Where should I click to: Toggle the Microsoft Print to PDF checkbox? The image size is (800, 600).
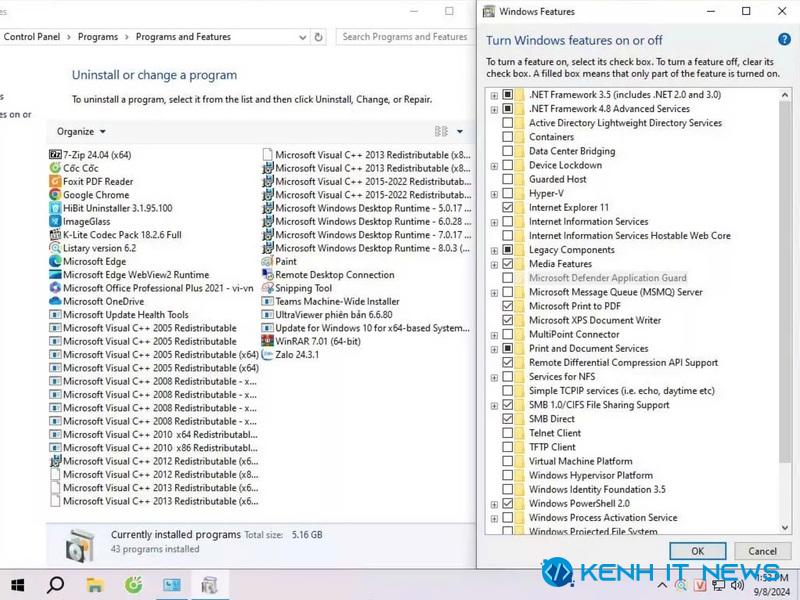click(508, 306)
